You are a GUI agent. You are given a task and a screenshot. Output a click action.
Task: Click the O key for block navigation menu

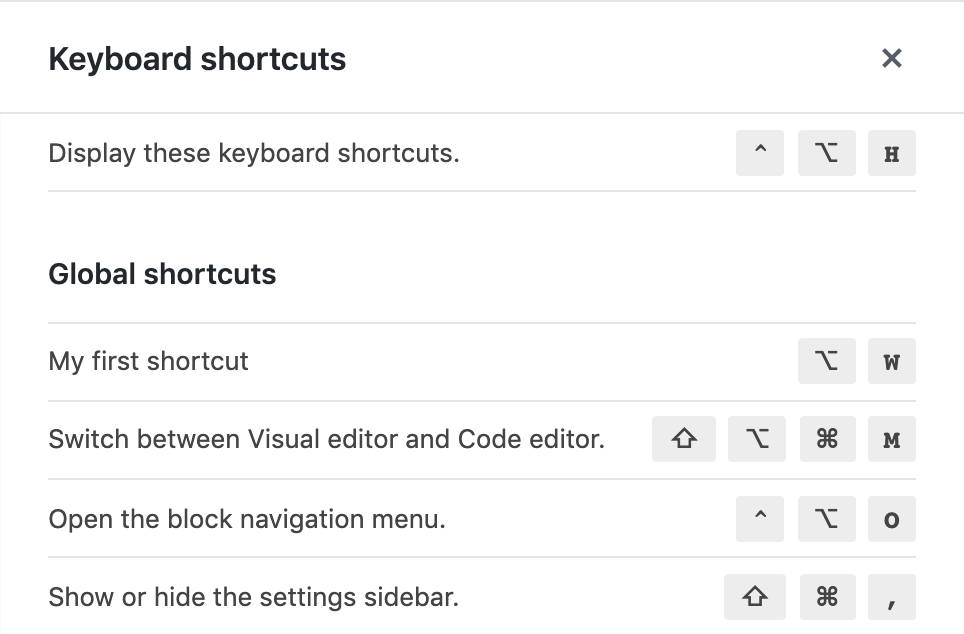tap(891, 519)
